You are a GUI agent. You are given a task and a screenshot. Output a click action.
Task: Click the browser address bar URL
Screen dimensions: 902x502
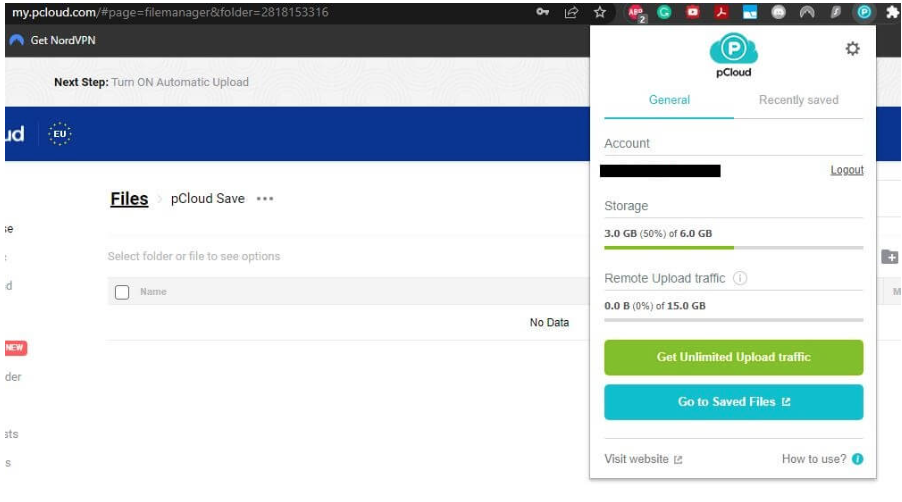coord(170,12)
